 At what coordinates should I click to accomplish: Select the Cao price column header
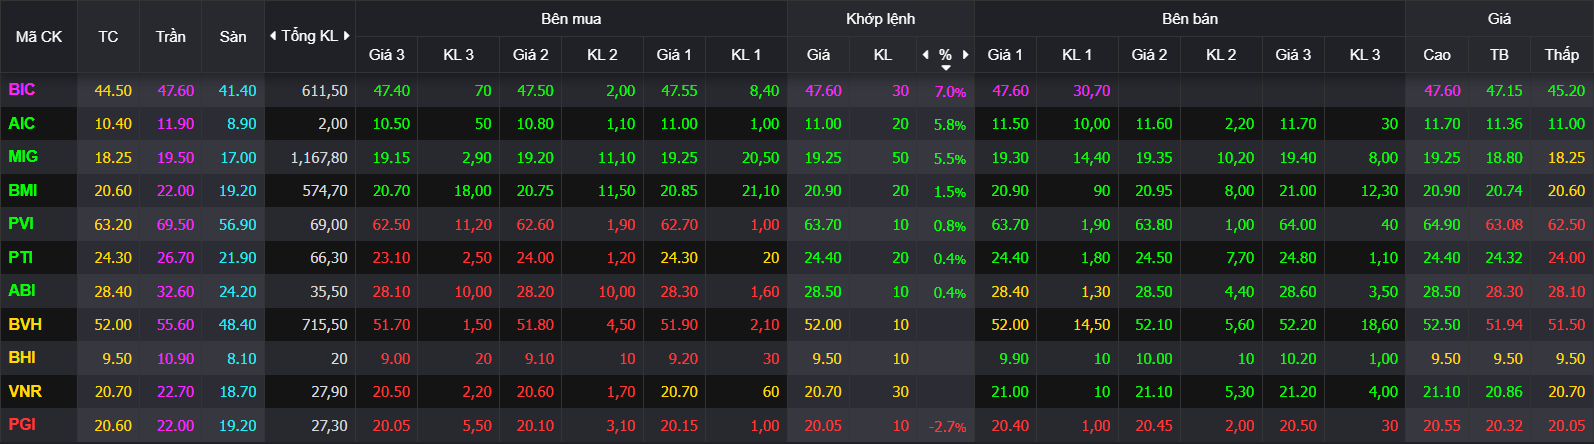(x=1437, y=54)
